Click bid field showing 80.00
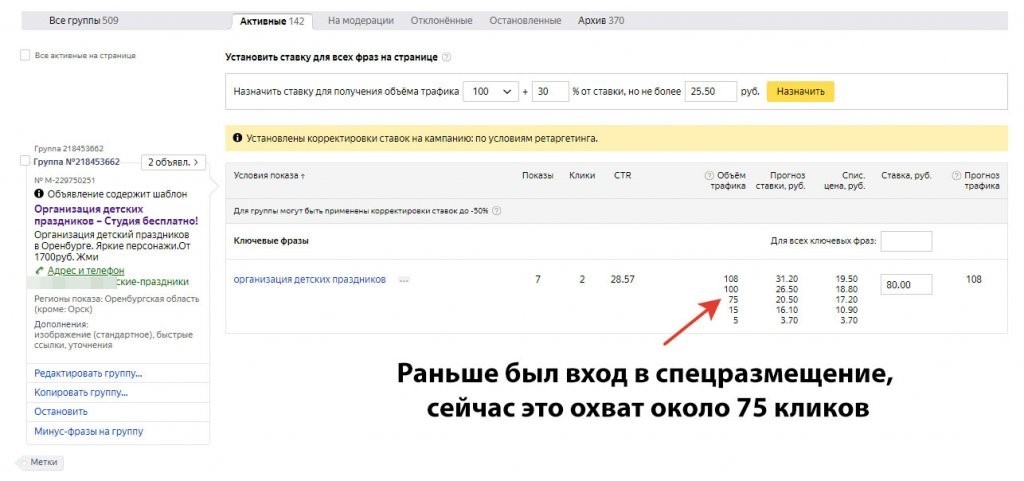This screenshot has height=481, width=1024. pos(906,285)
